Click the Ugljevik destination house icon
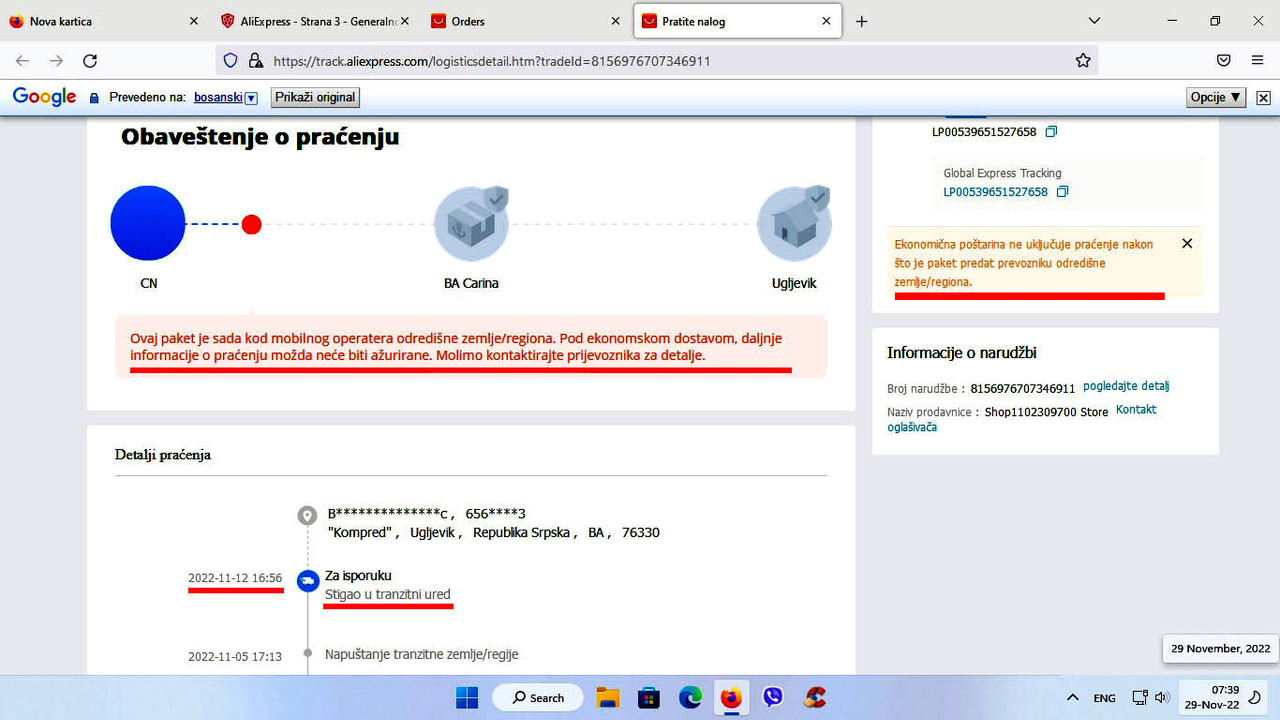The height and width of the screenshot is (720, 1280). [794, 223]
